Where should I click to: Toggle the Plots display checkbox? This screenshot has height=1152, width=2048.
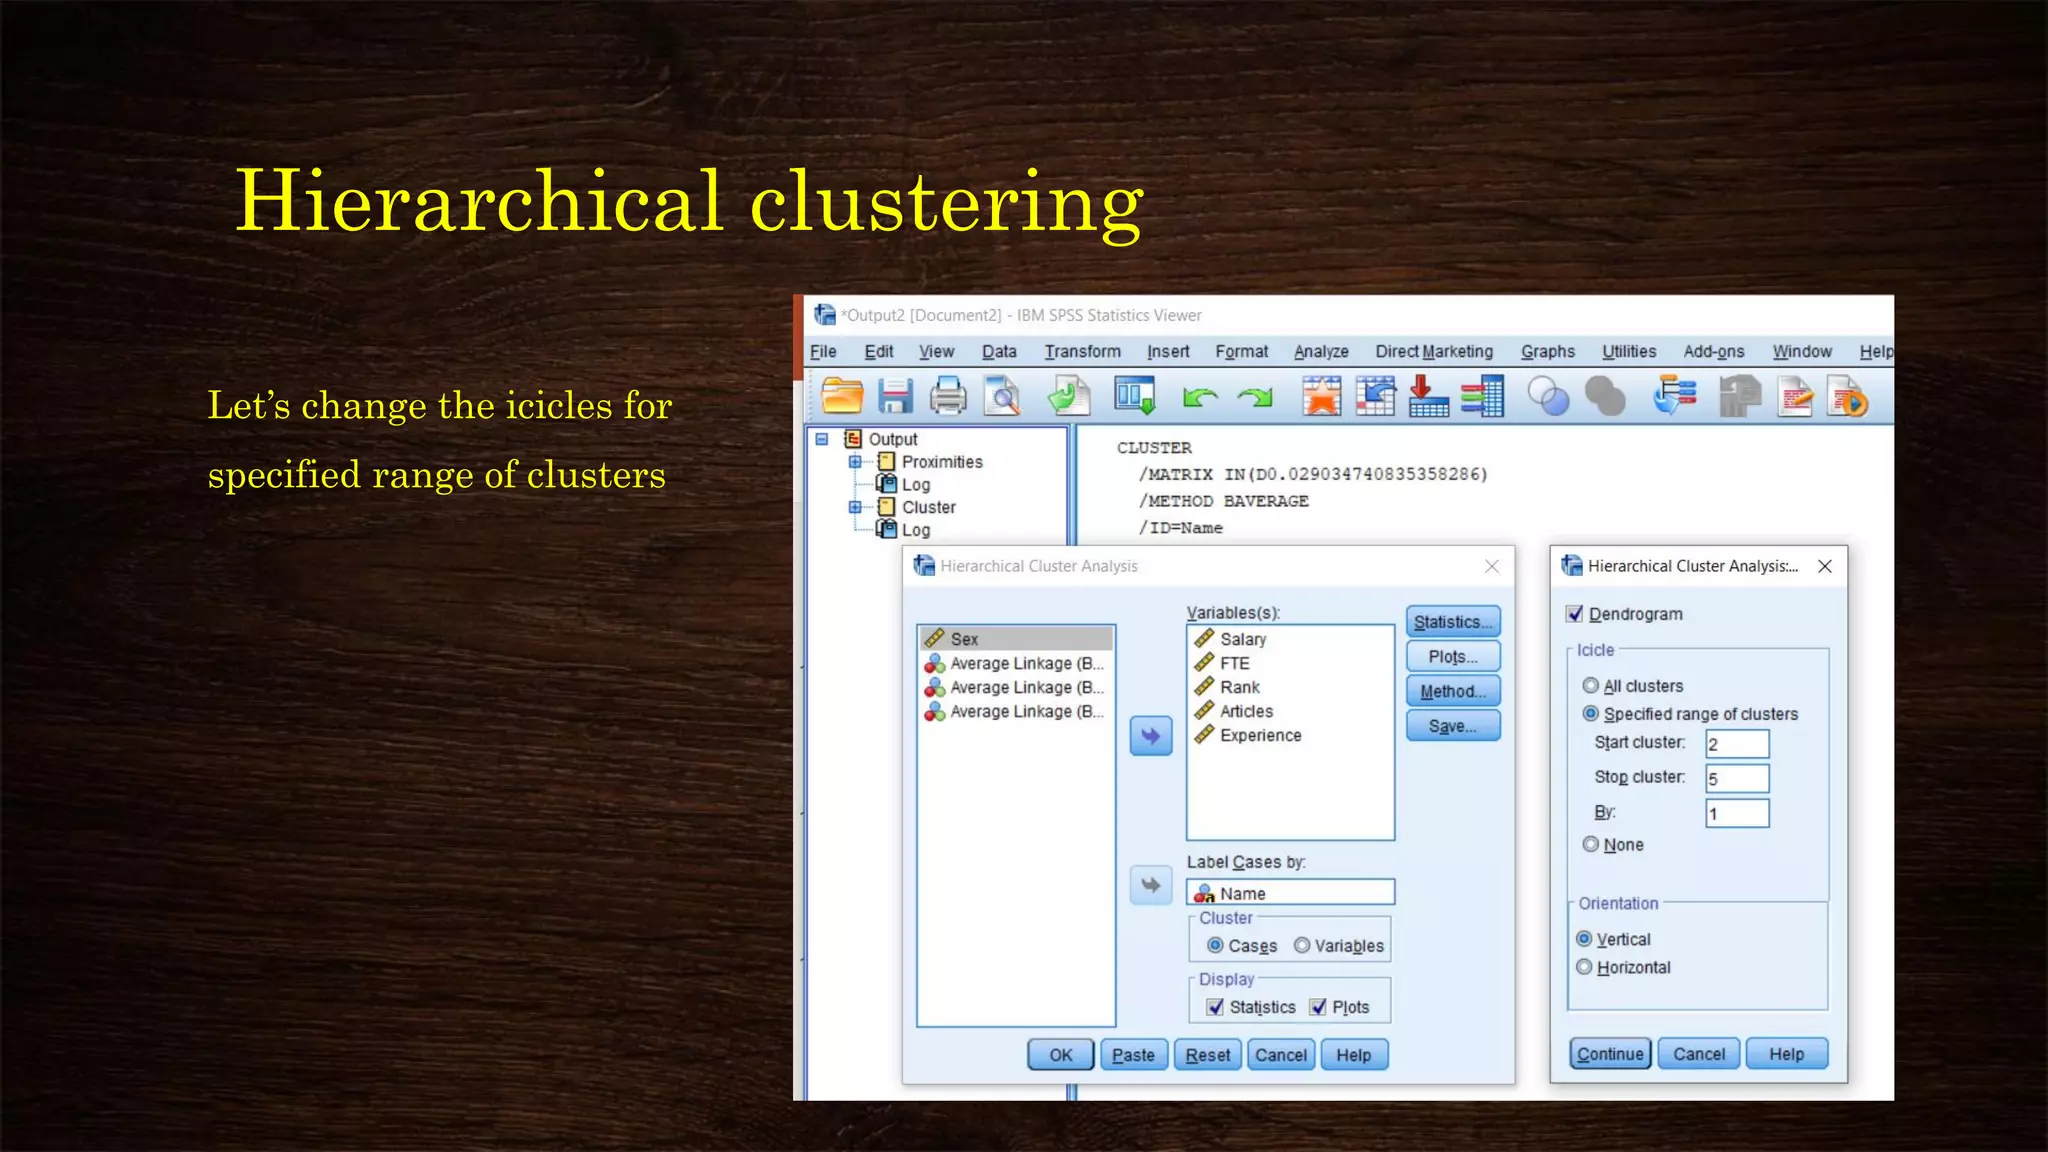1318,1007
